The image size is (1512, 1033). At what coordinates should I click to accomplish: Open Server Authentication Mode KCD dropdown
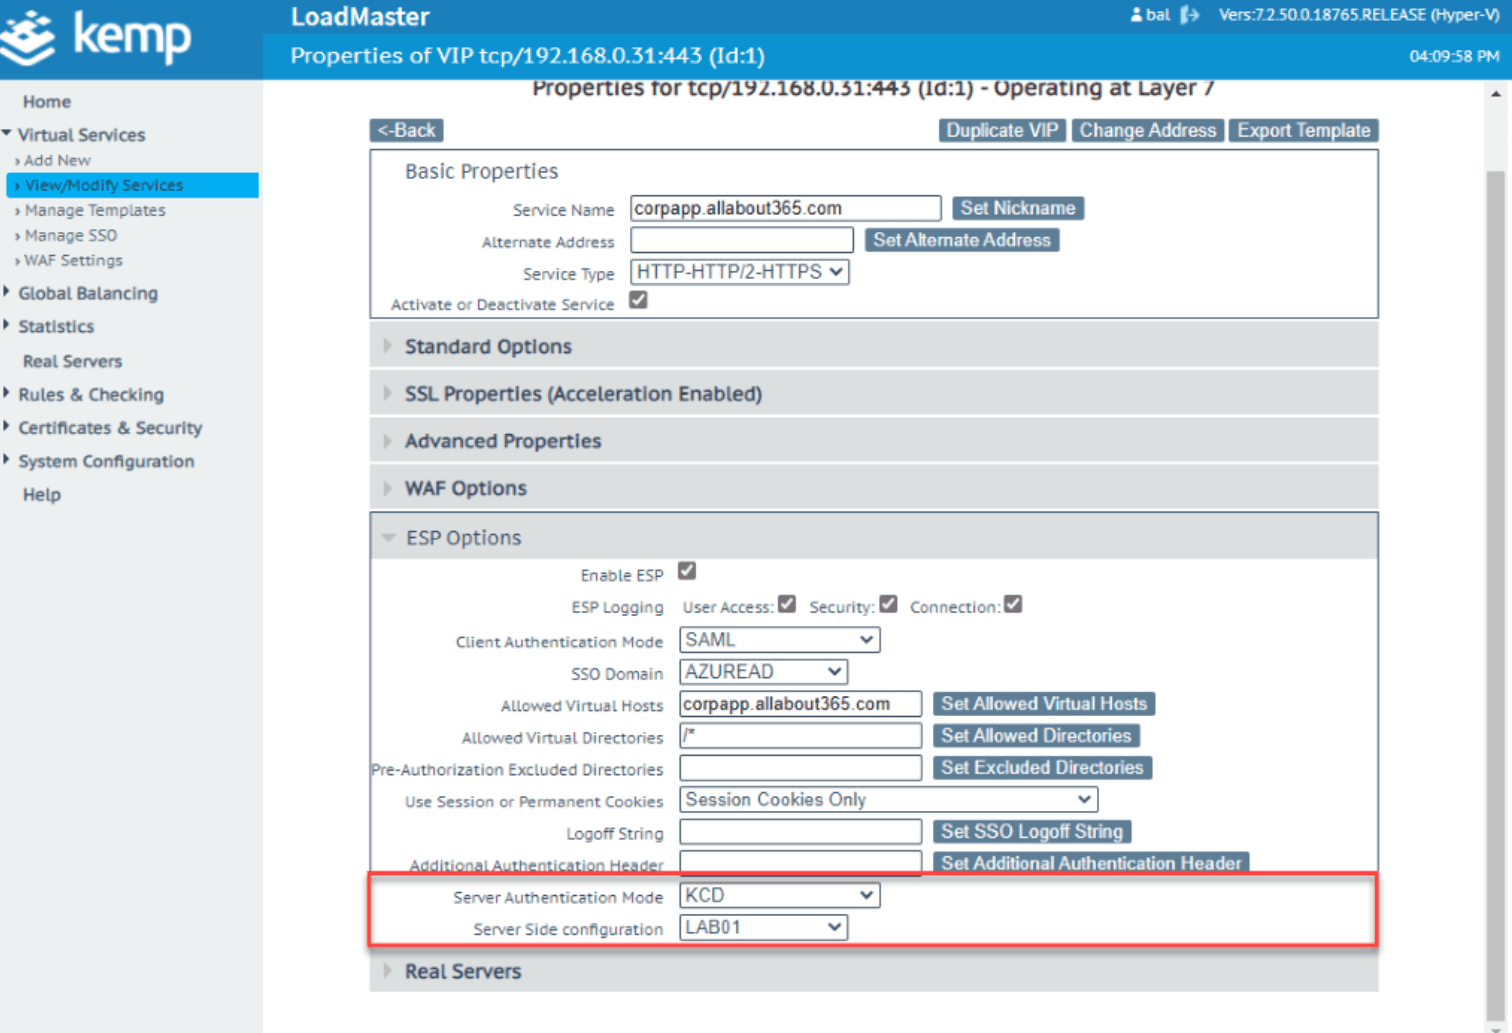coord(779,896)
